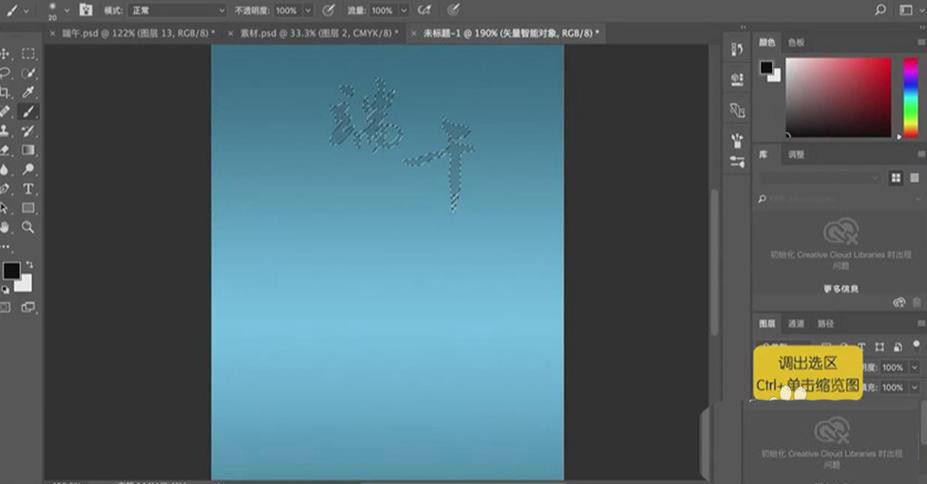
Task: Click the rainbow hue slider strip
Action: click(910, 97)
